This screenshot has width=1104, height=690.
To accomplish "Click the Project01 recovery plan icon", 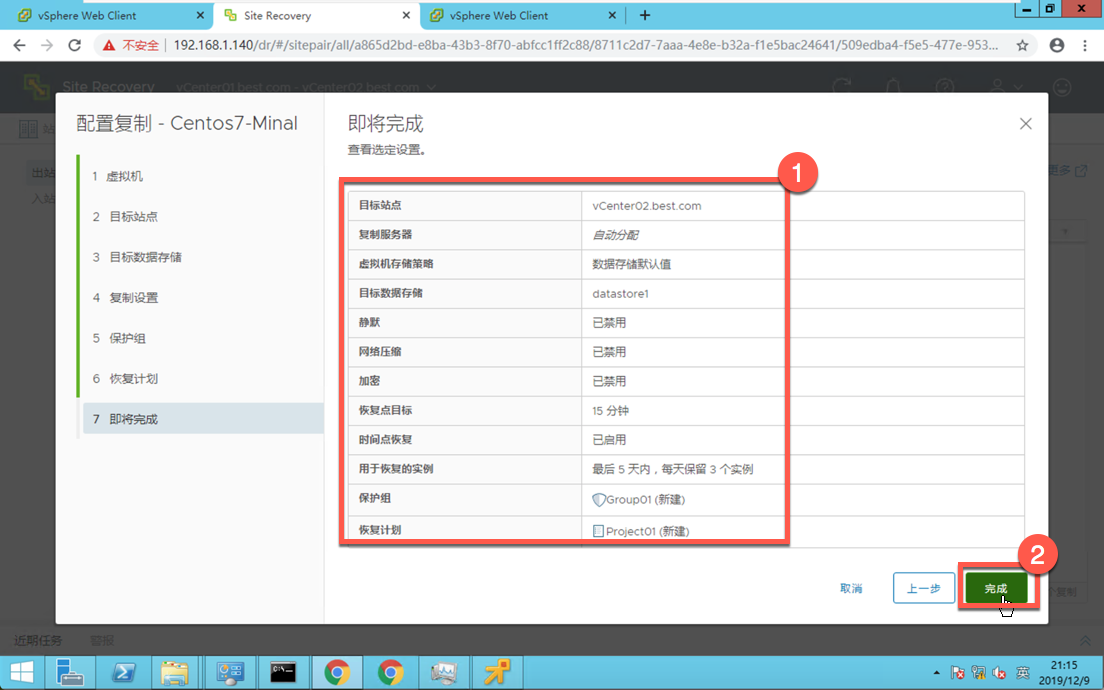I will (598, 531).
